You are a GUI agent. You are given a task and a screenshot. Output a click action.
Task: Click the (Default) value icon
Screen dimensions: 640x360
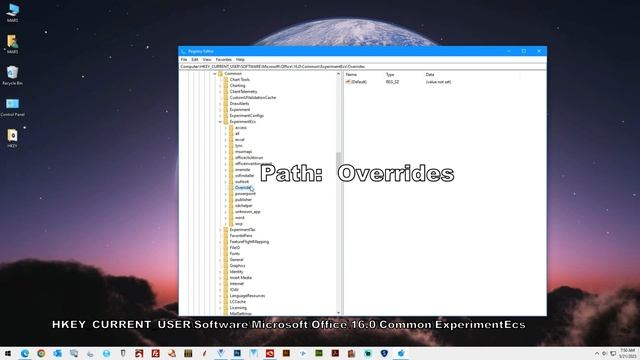click(x=348, y=82)
